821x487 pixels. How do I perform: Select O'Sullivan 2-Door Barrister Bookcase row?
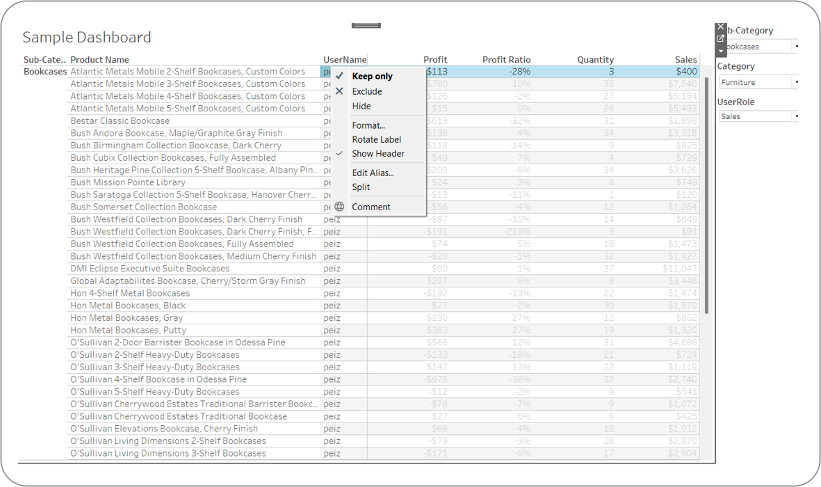pos(177,342)
